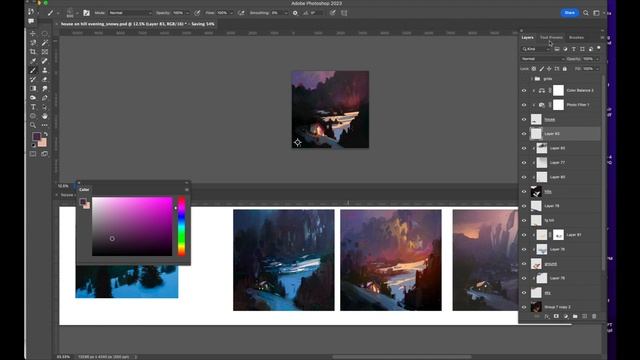Open the layer filter Kind dropdown
The width and height of the screenshot is (640, 360).
(x=536, y=49)
